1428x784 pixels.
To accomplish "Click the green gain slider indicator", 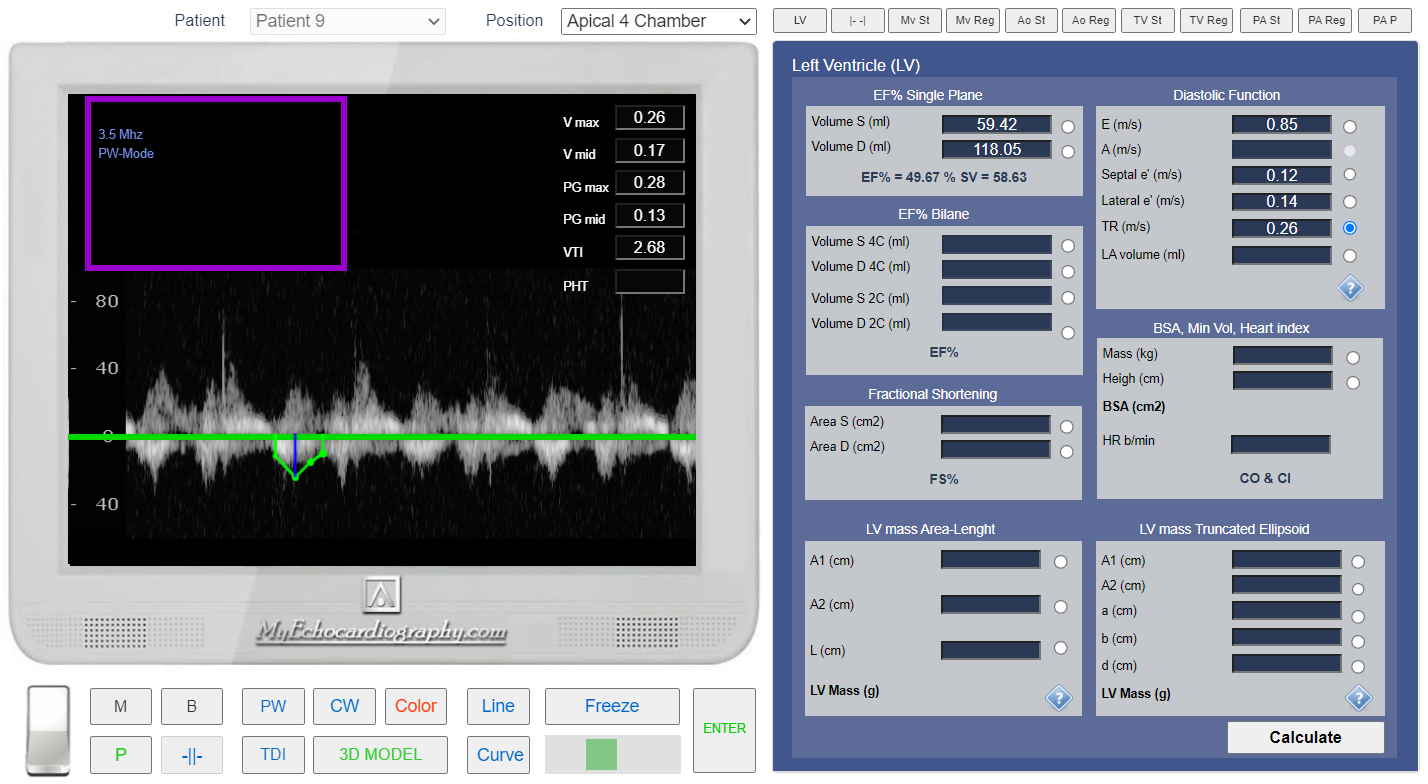I will (x=602, y=754).
